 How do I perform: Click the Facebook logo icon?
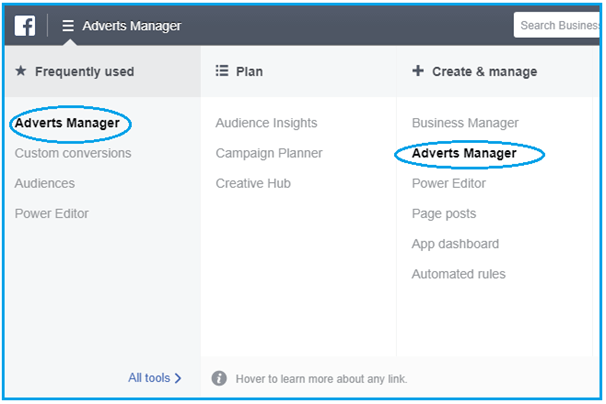25,26
